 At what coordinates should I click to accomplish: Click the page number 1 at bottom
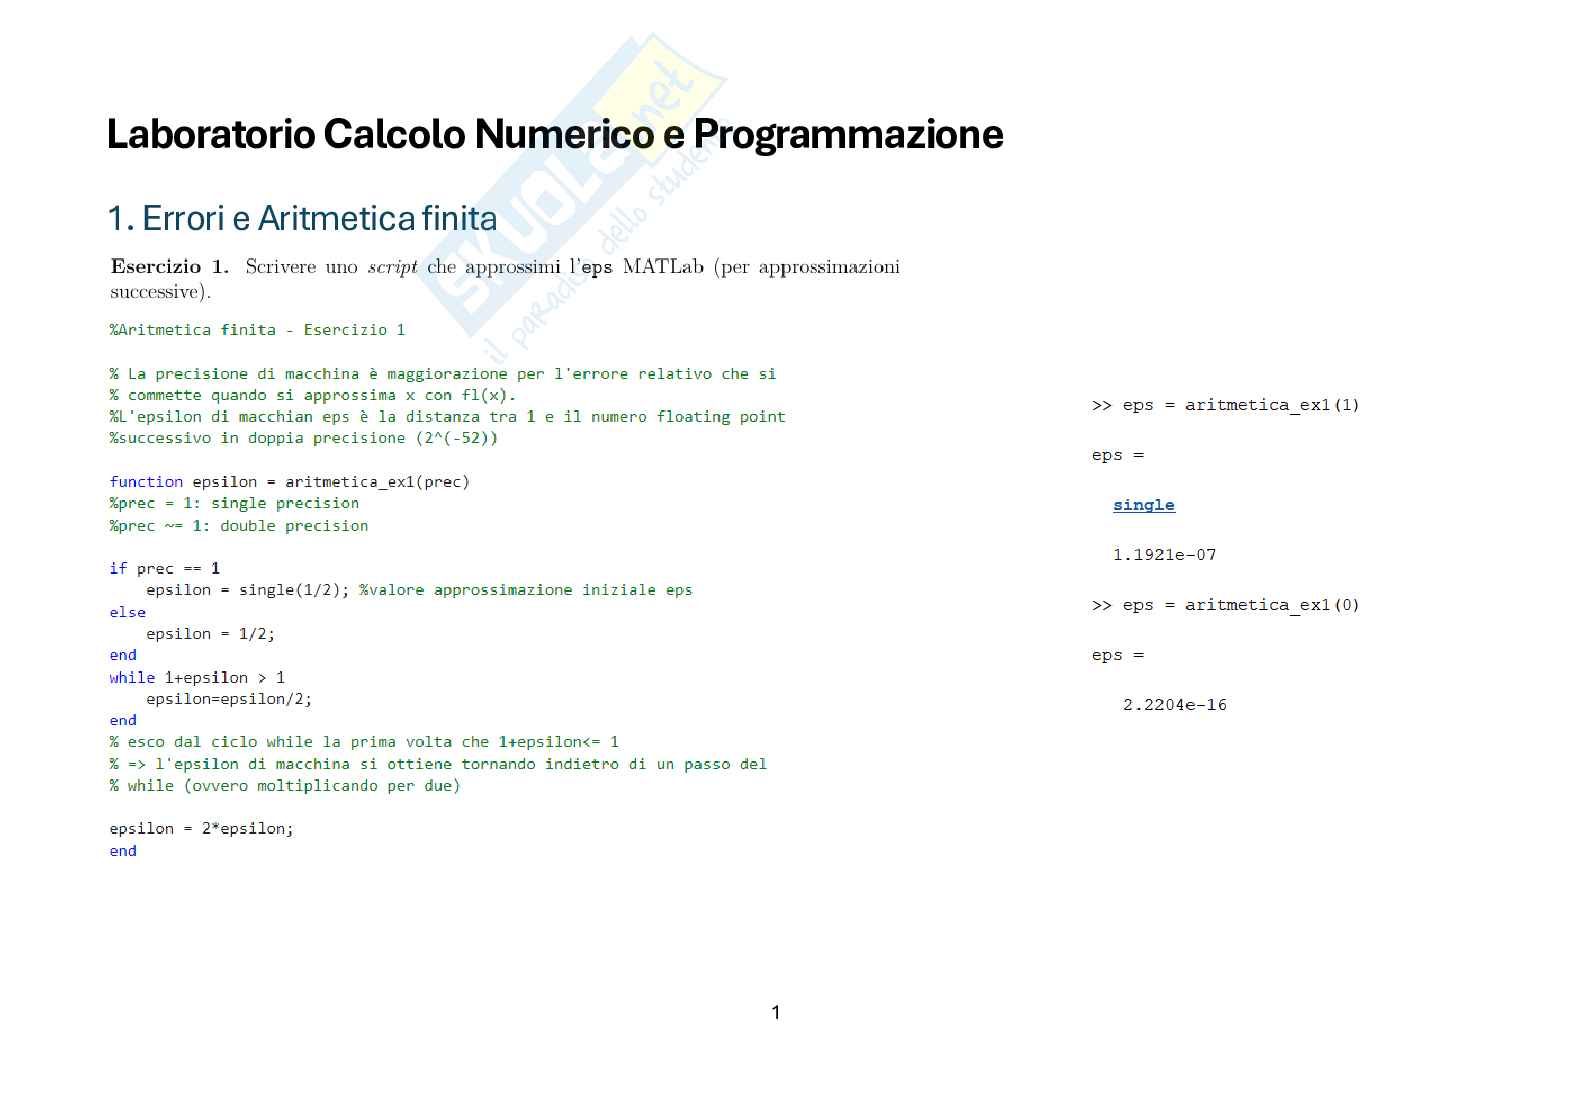click(x=776, y=1013)
